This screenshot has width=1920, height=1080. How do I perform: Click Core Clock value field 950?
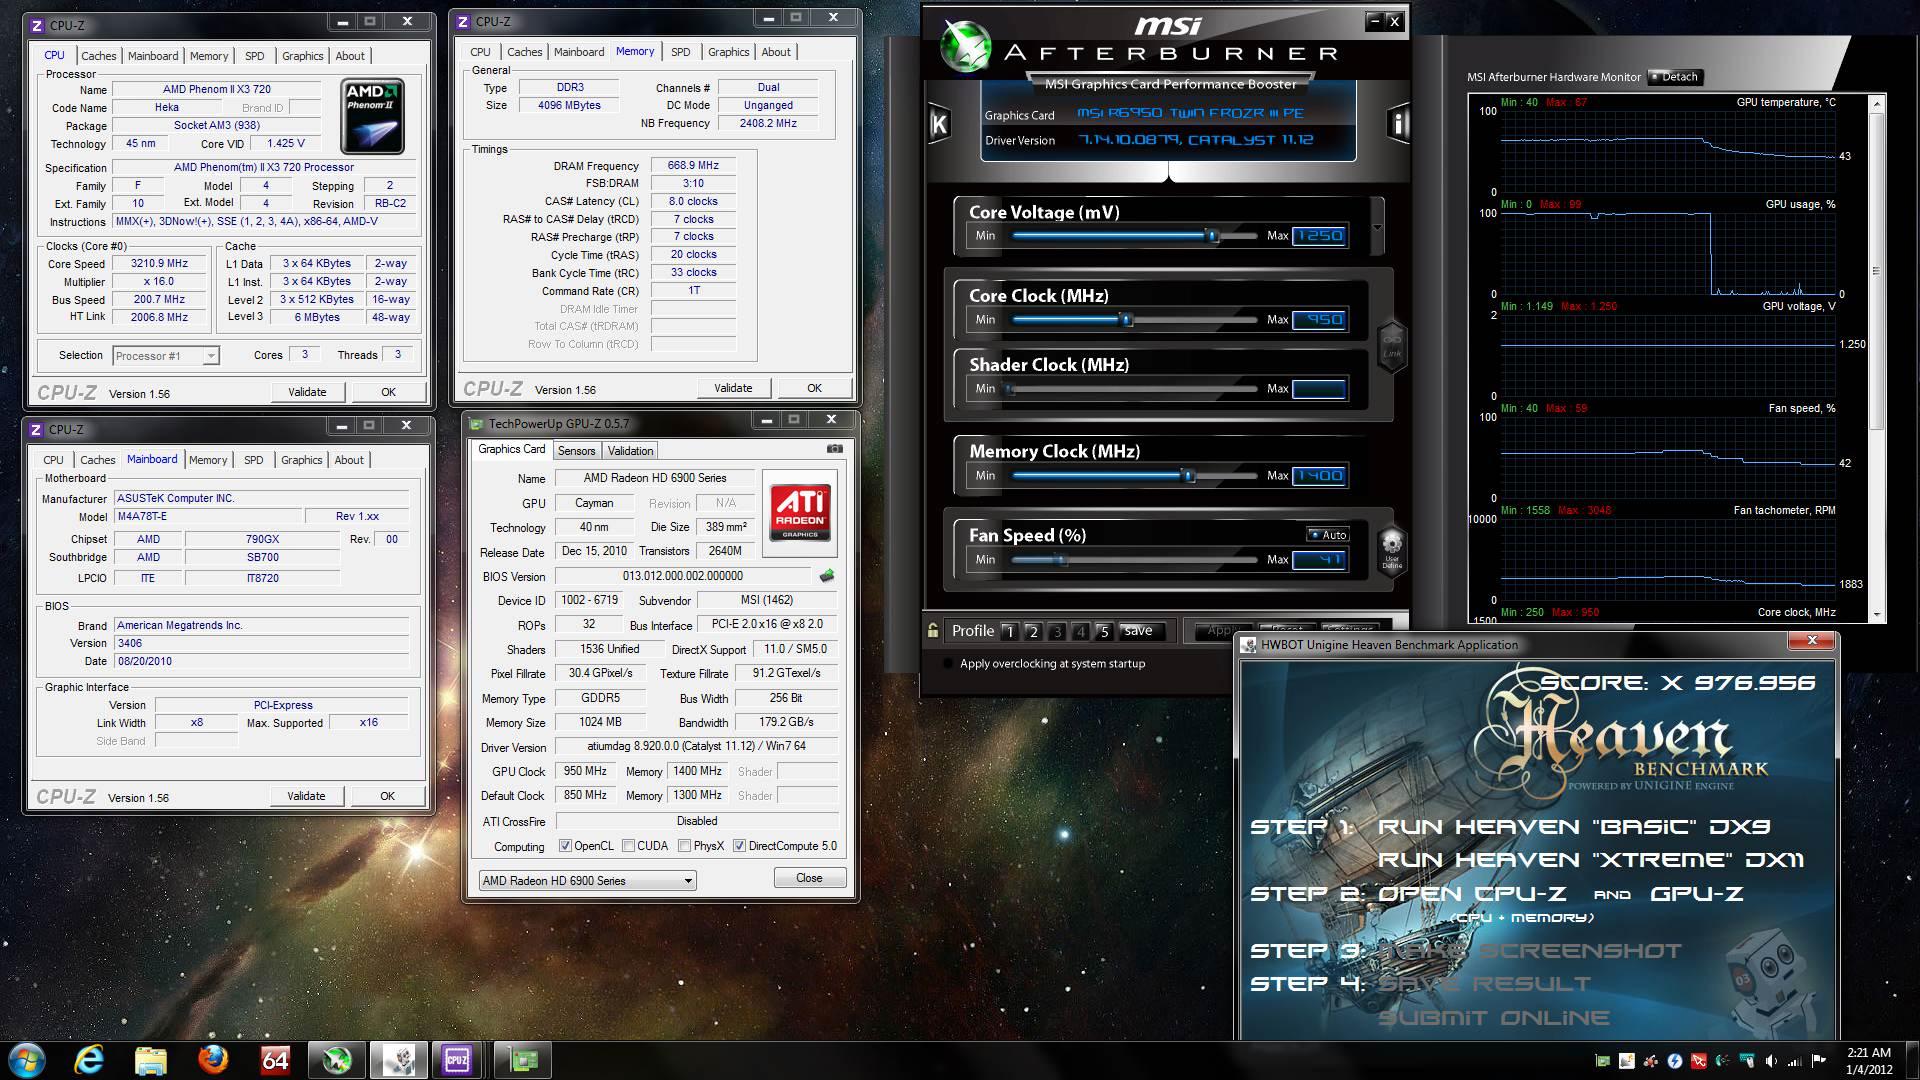click(x=1320, y=320)
